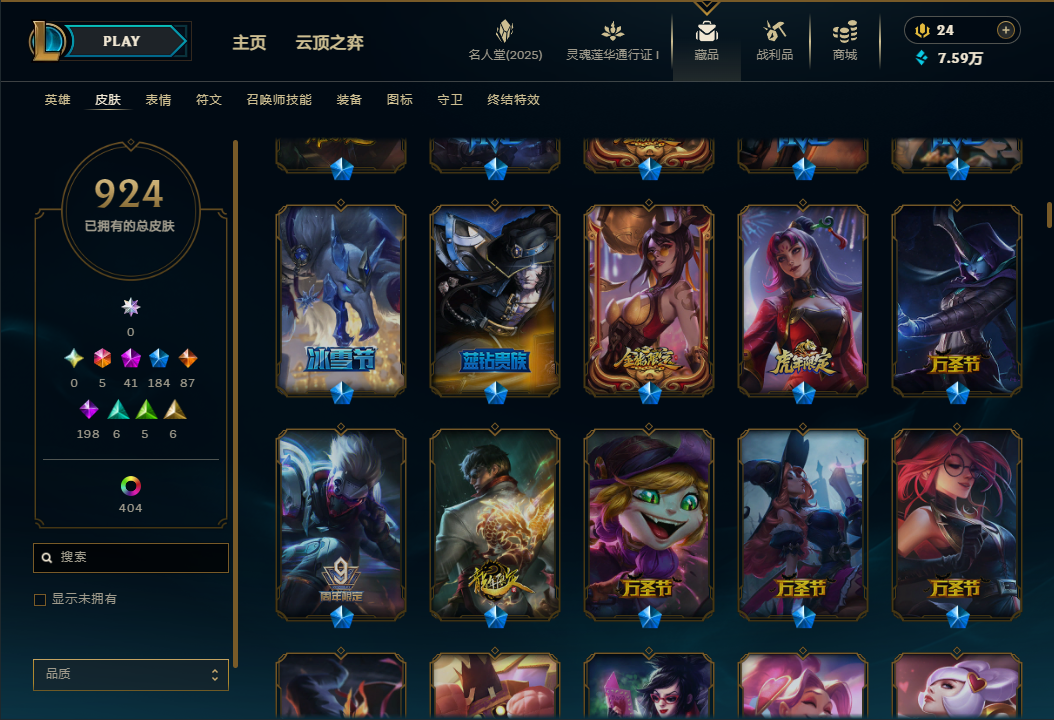The height and width of the screenshot is (720, 1054).
Task: Open the 灵魂莲华通行证 lotus icon
Action: coord(612,31)
